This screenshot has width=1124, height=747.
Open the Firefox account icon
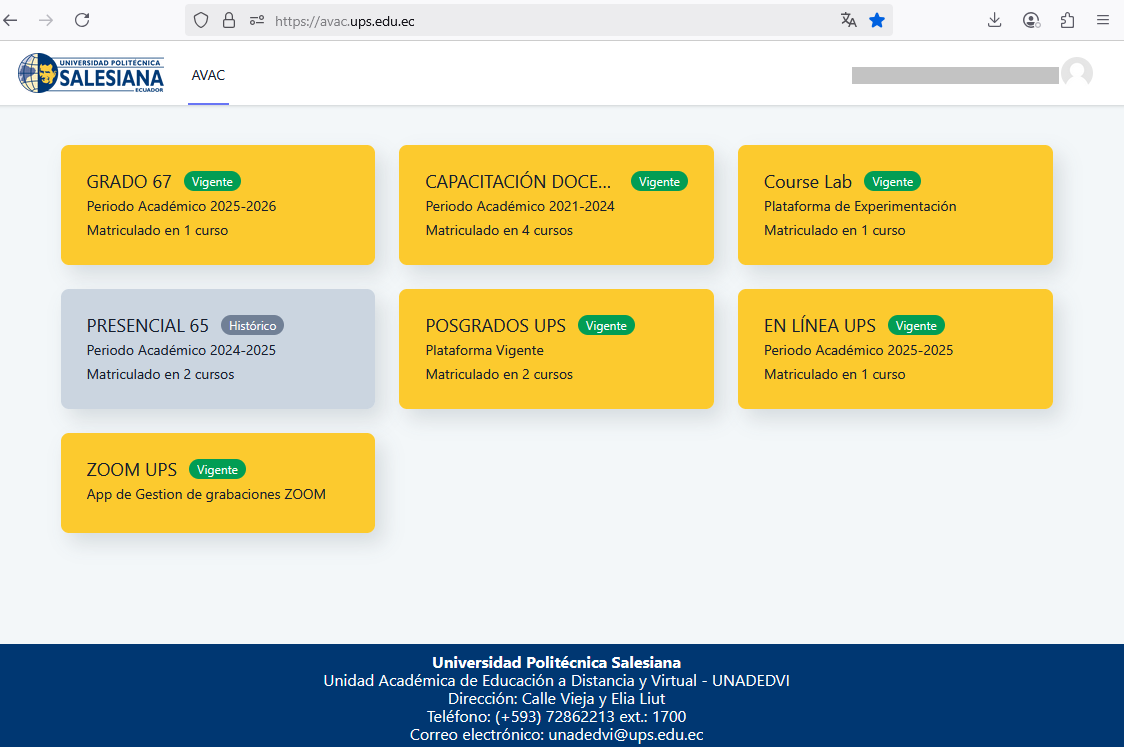(x=1031, y=20)
